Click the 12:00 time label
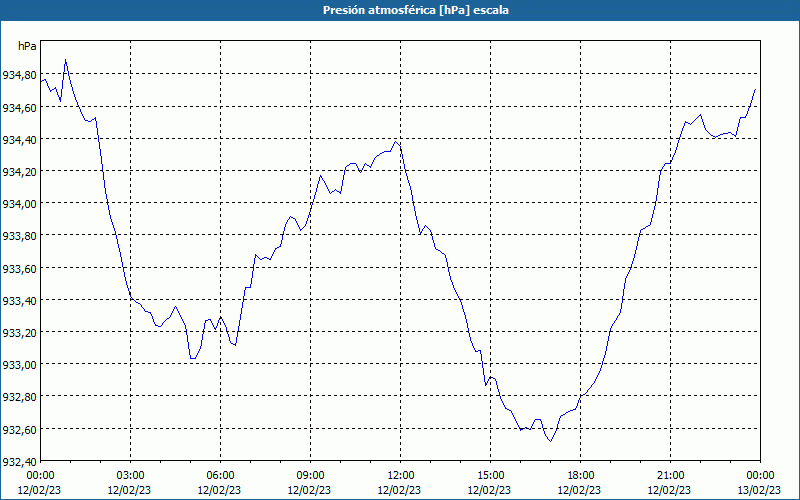The image size is (800, 500). click(x=401, y=476)
